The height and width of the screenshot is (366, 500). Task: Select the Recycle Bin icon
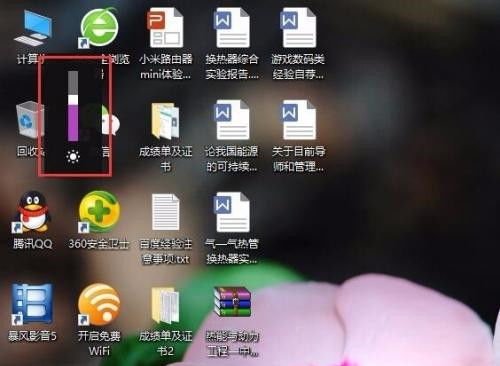(x=29, y=120)
